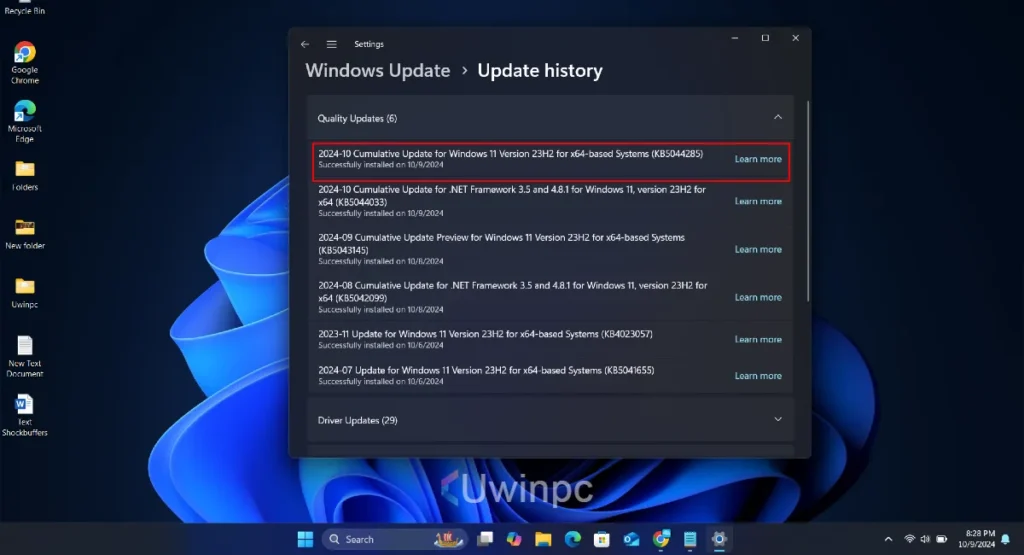
Task: Select the 2024-10 .NET Framework KB5044033 row
Action: coord(551,201)
